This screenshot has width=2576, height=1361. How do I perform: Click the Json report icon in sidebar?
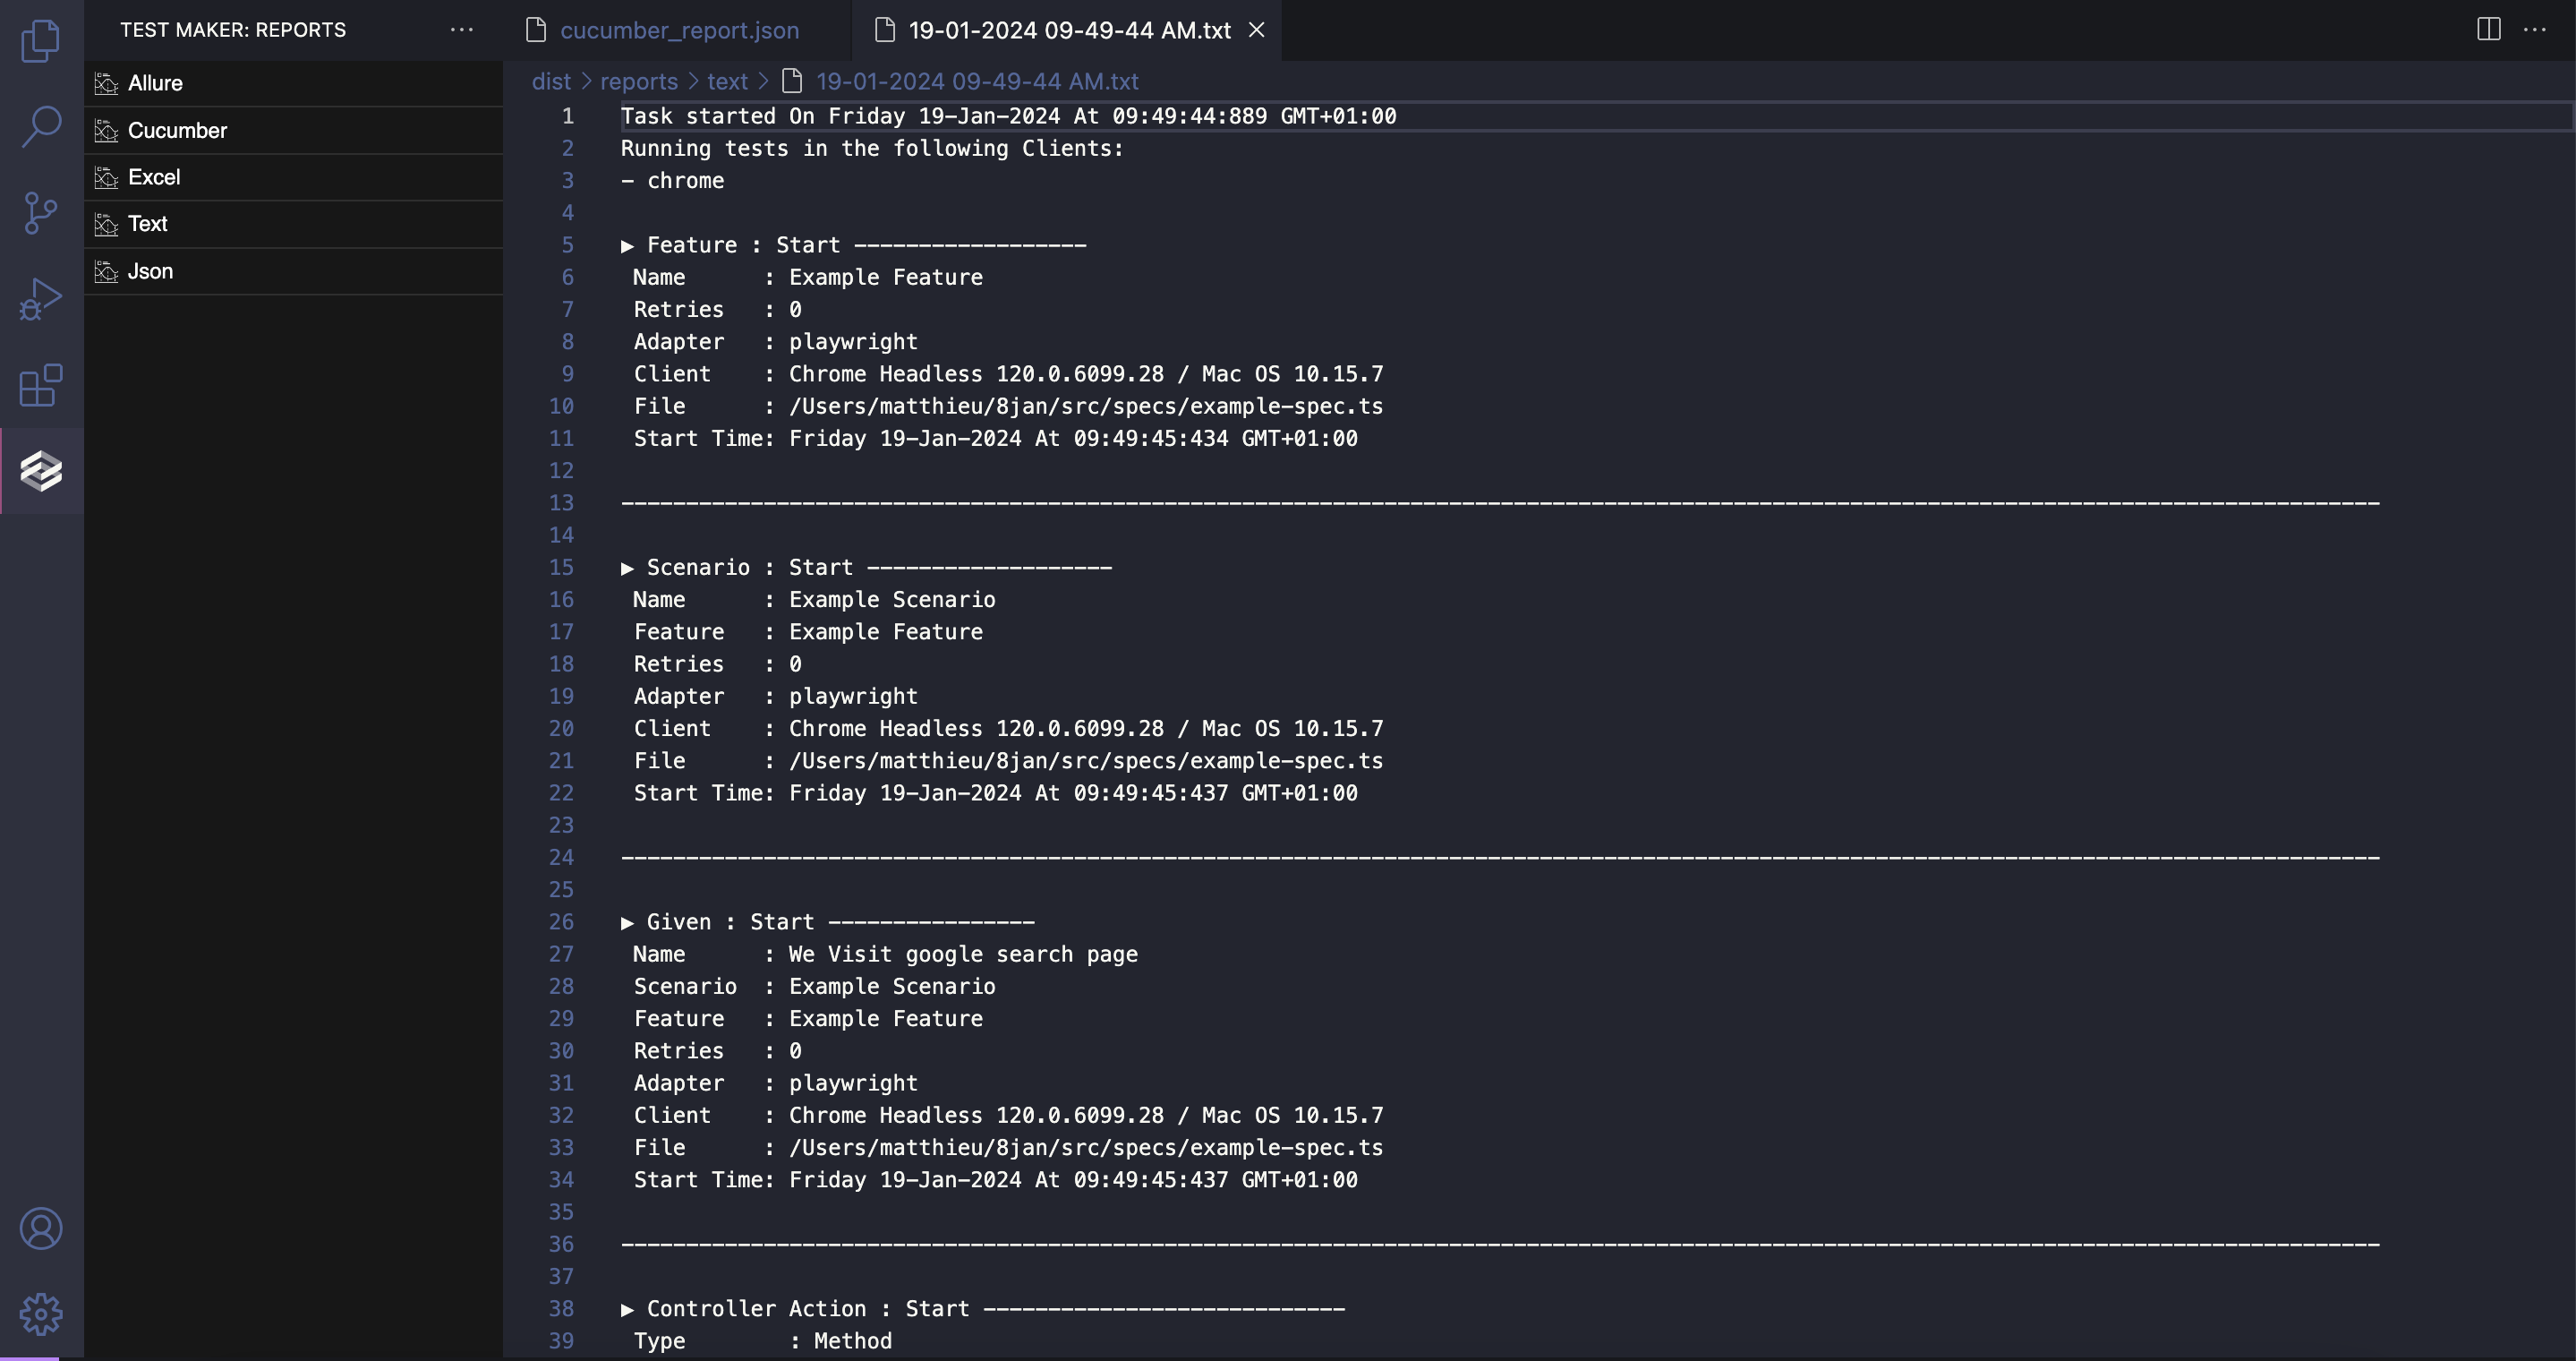point(106,270)
